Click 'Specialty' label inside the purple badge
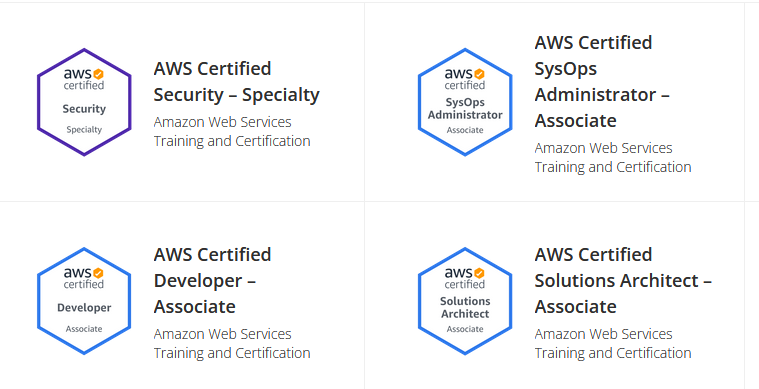The height and width of the screenshot is (389, 759). [84, 130]
